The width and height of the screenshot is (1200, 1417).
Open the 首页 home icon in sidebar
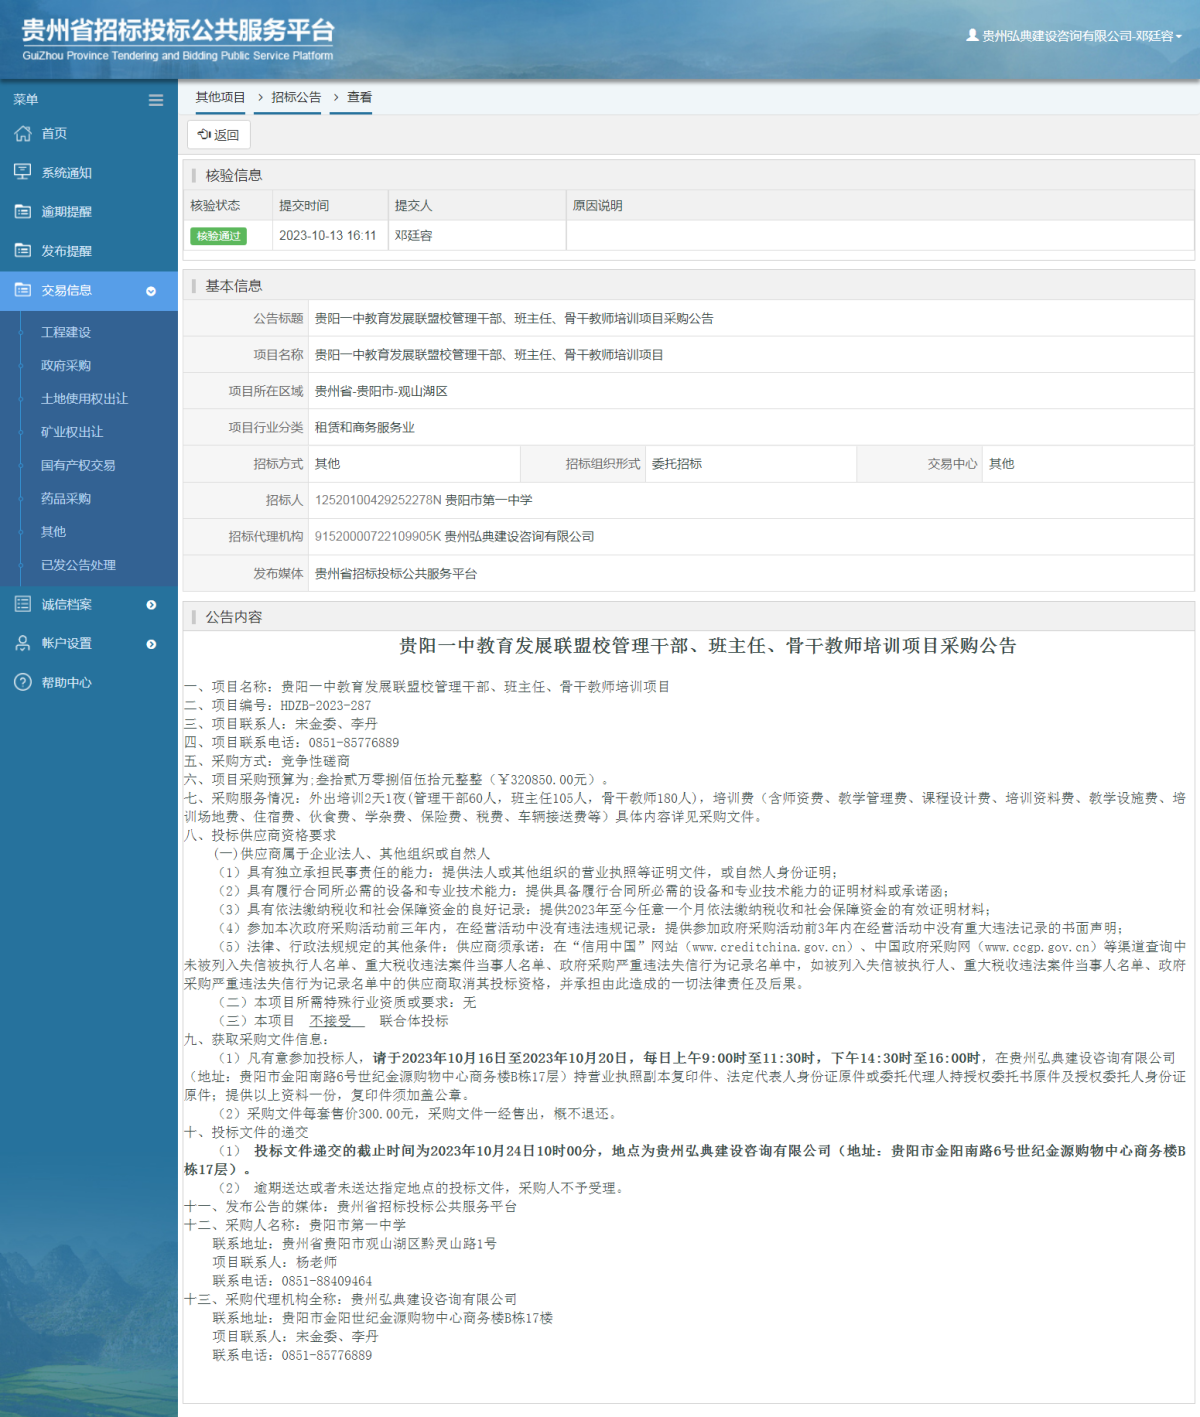point(22,133)
